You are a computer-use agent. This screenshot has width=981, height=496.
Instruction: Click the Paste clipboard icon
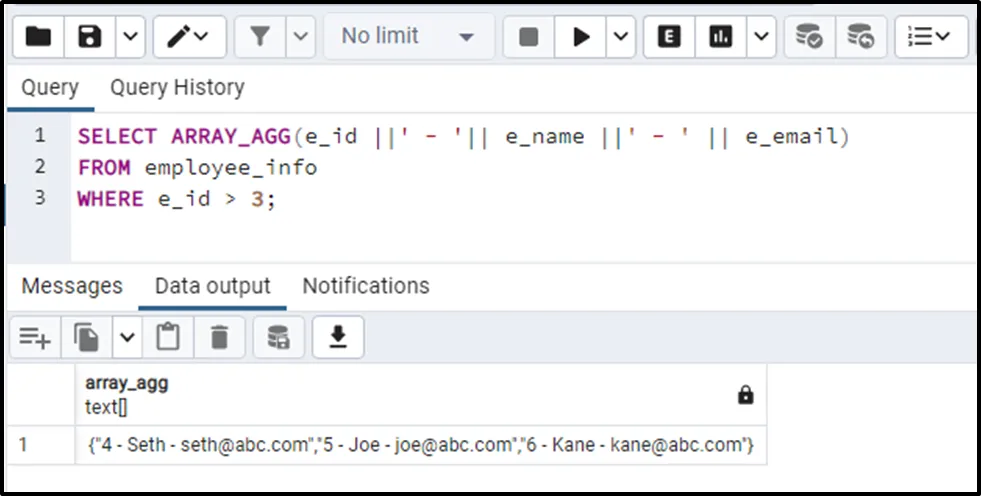(168, 338)
